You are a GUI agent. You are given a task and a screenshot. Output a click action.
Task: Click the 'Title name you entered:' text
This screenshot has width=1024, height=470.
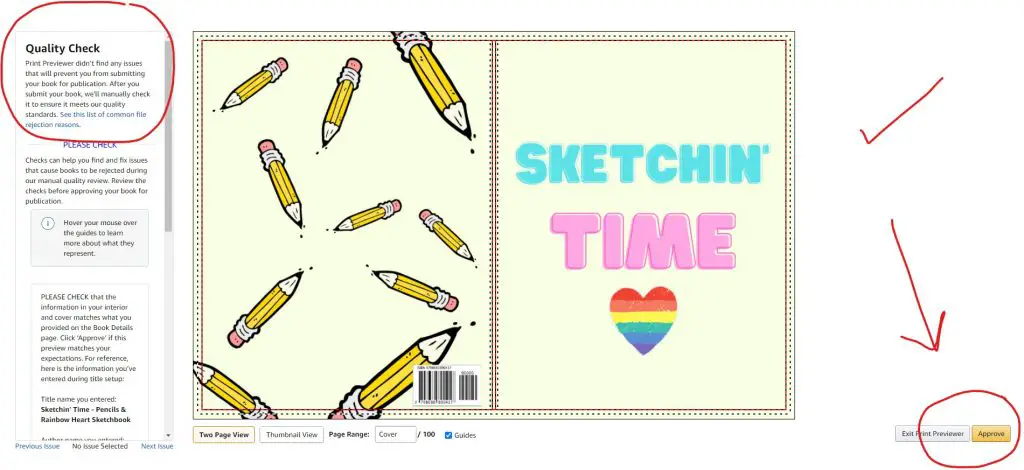click(77, 400)
